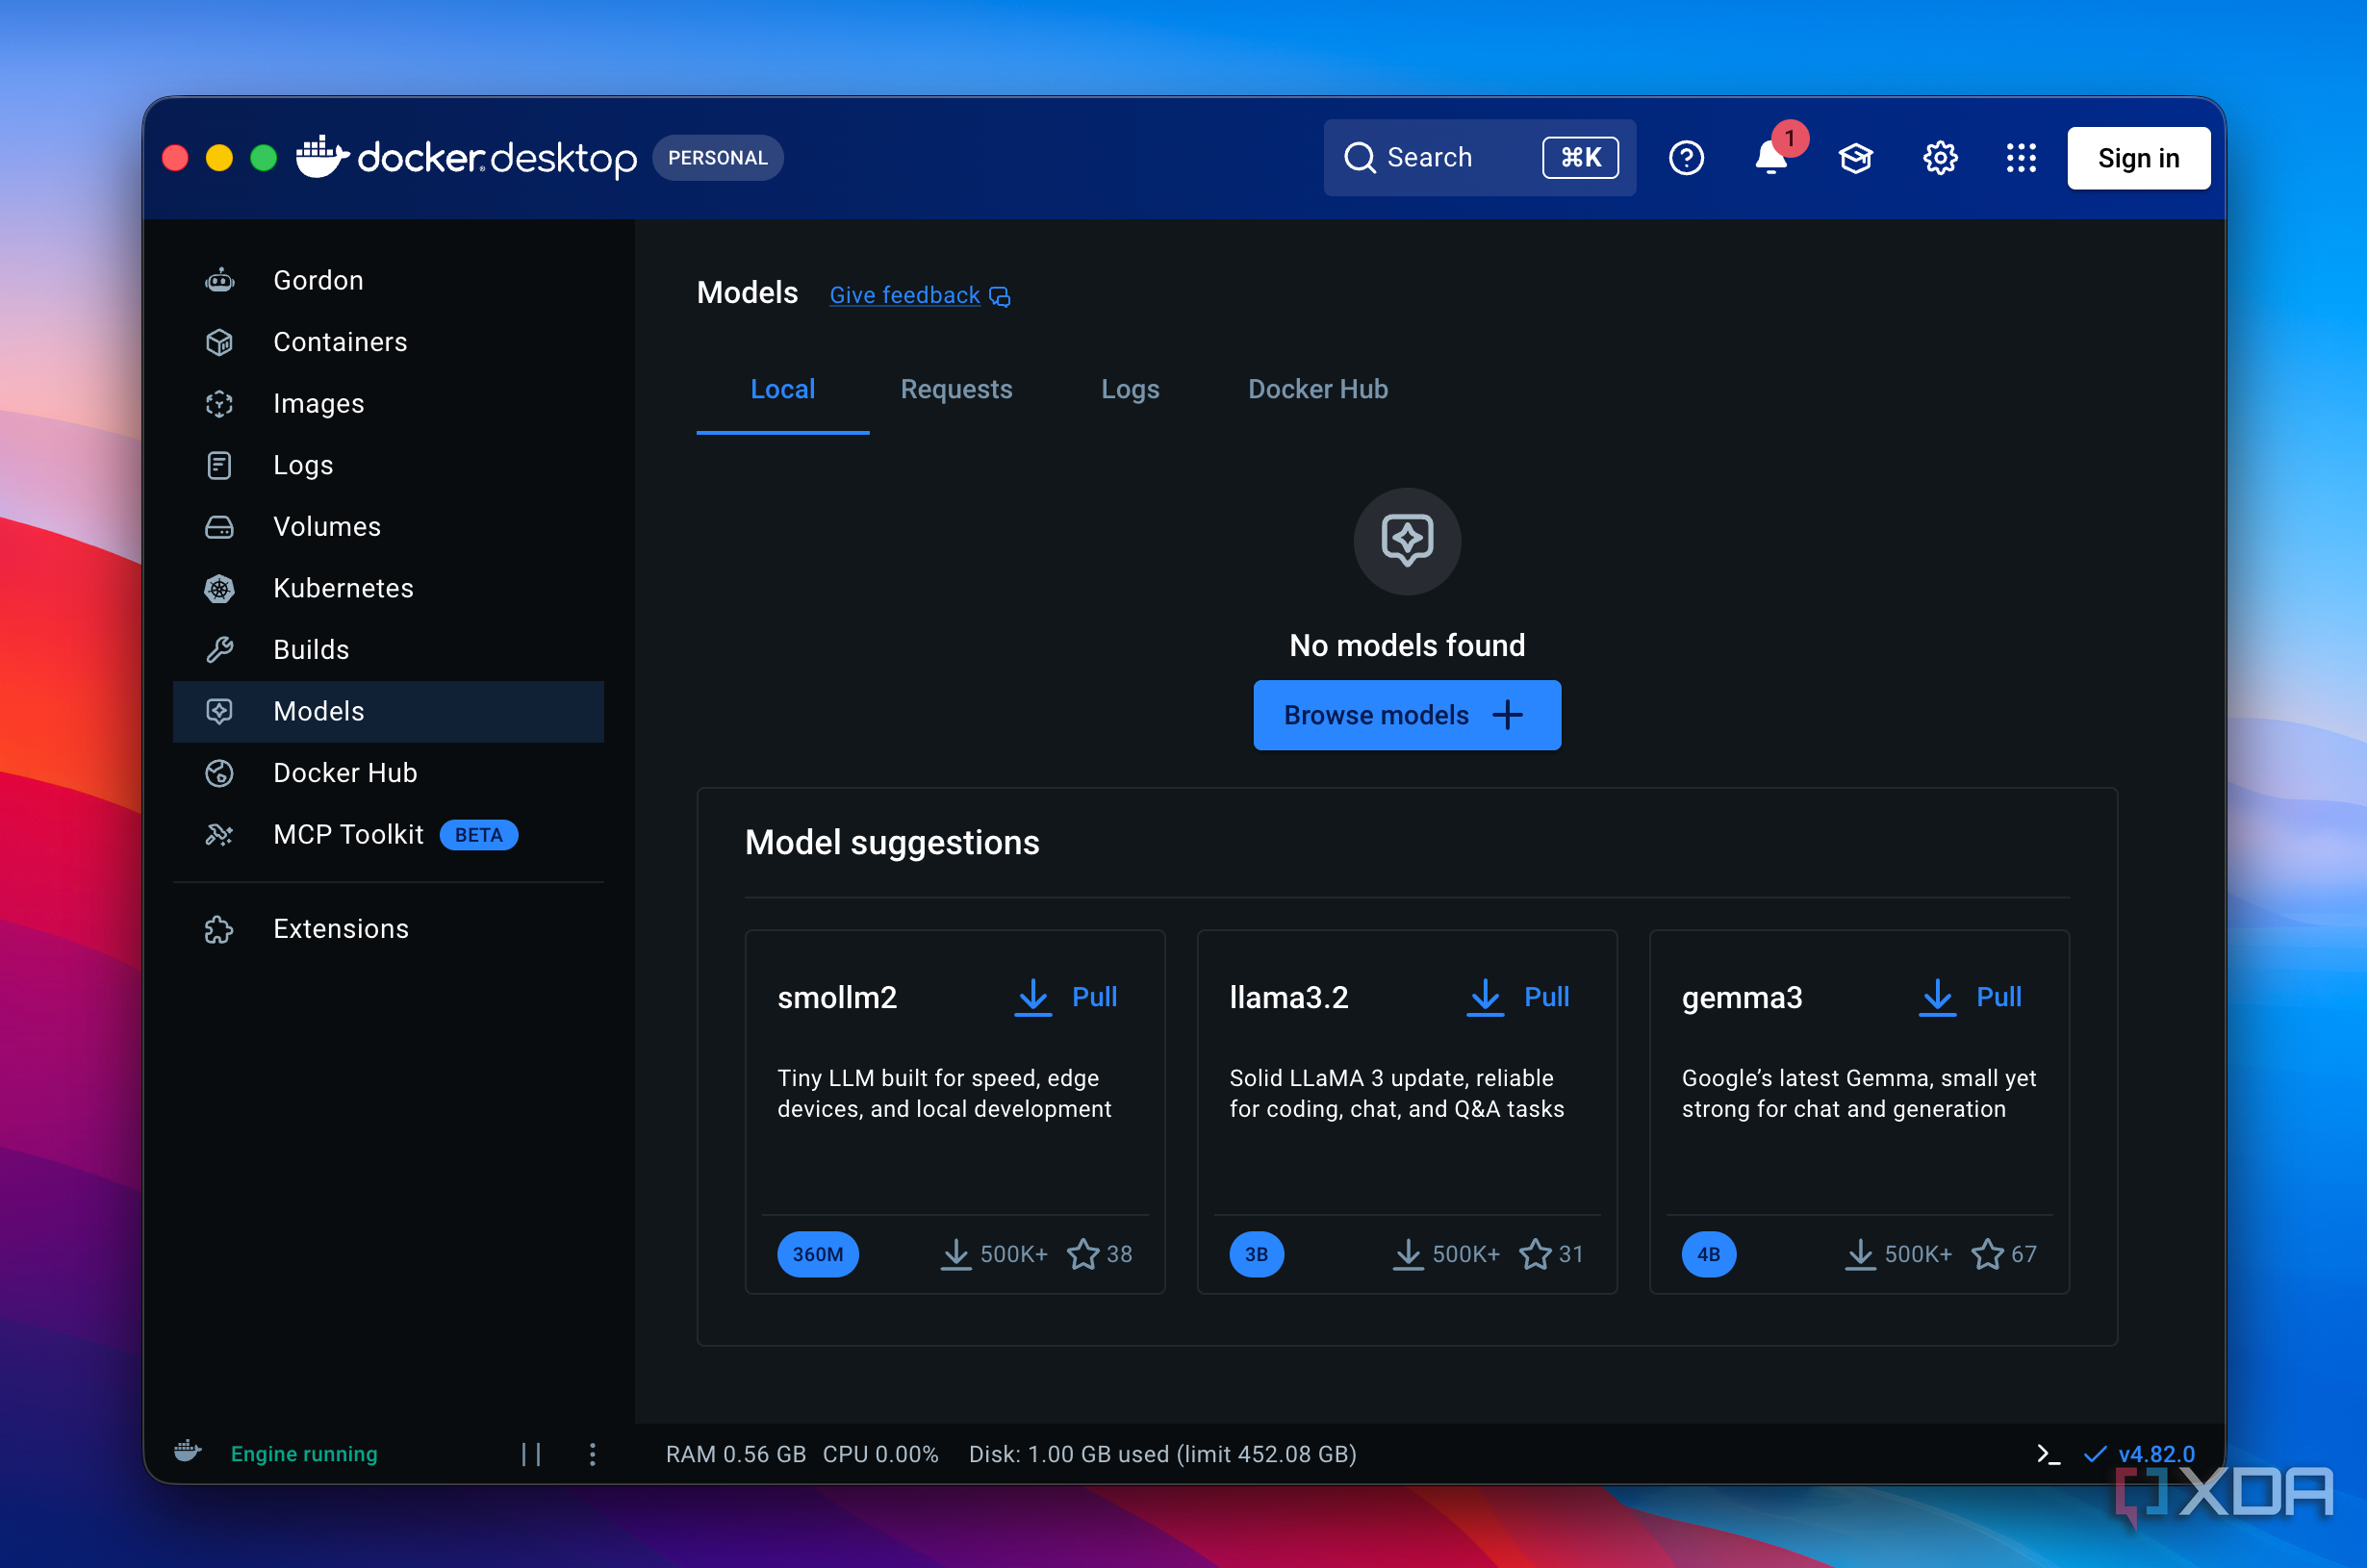The width and height of the screenshot is (2367, 1568).
Task: Click the Browse models button
Action: (x=1406, y=715)
